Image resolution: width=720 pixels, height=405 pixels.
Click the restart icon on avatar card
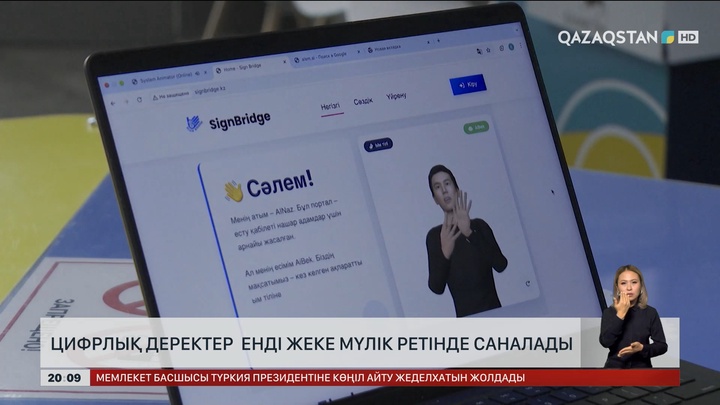(x=528, y=284)
